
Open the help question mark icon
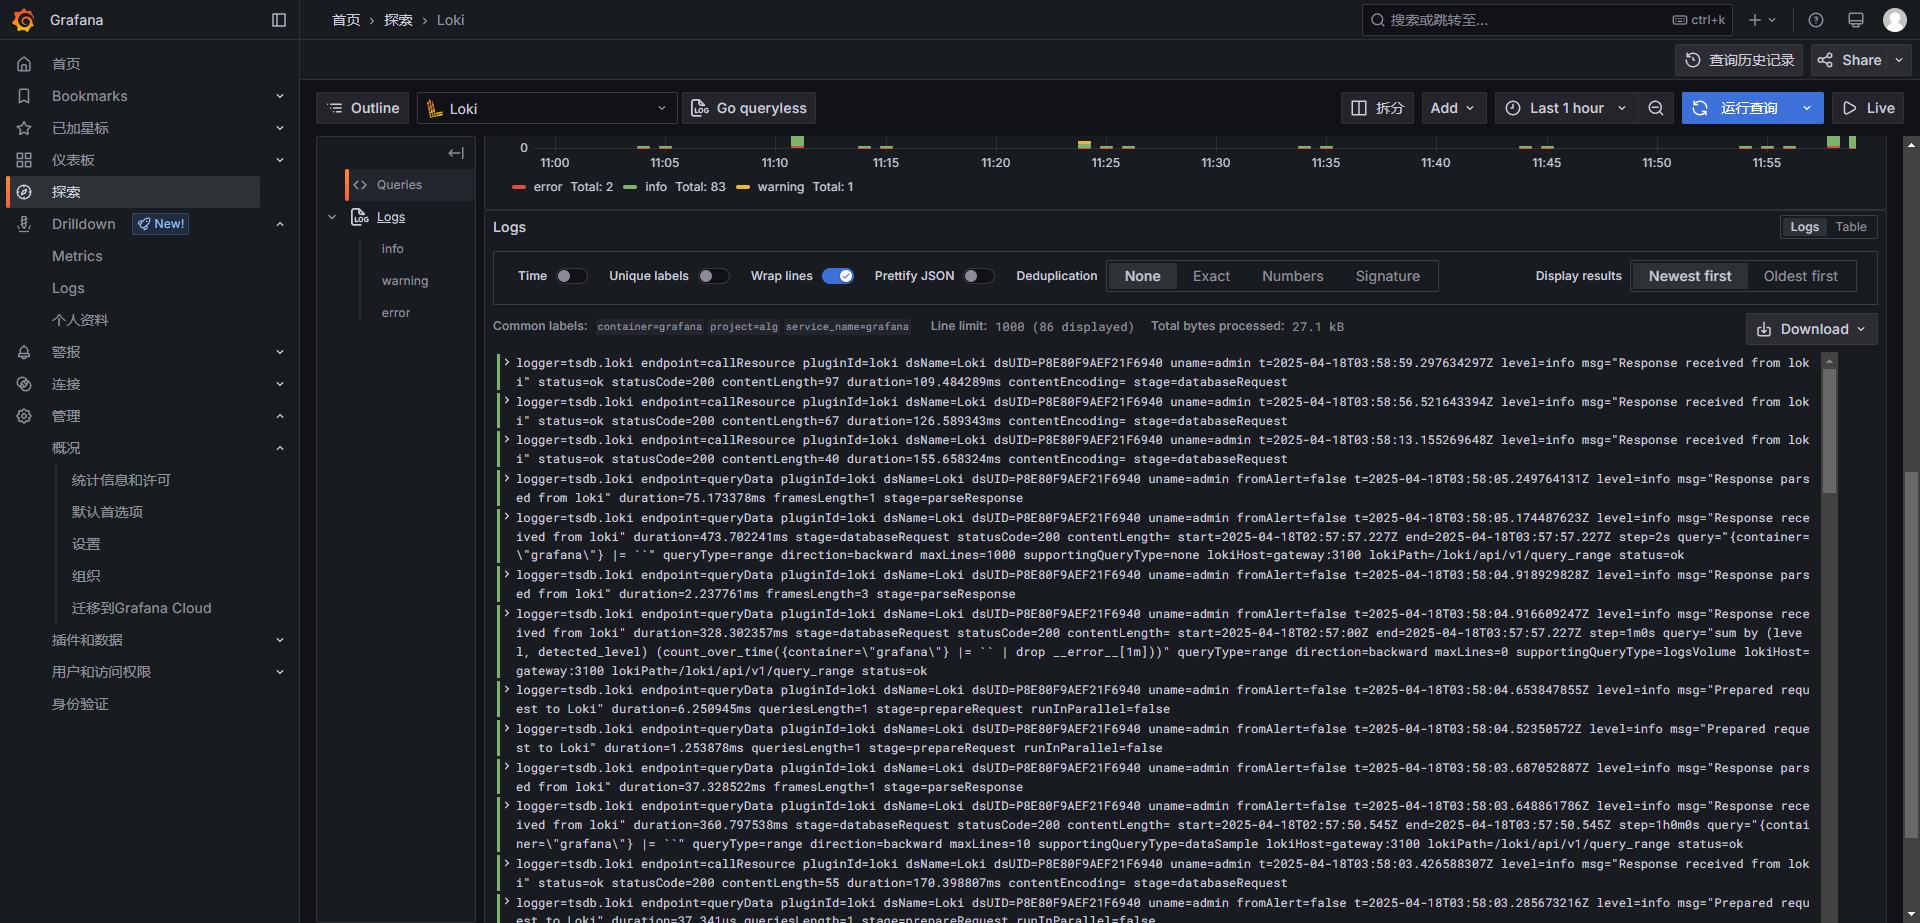1816,20
